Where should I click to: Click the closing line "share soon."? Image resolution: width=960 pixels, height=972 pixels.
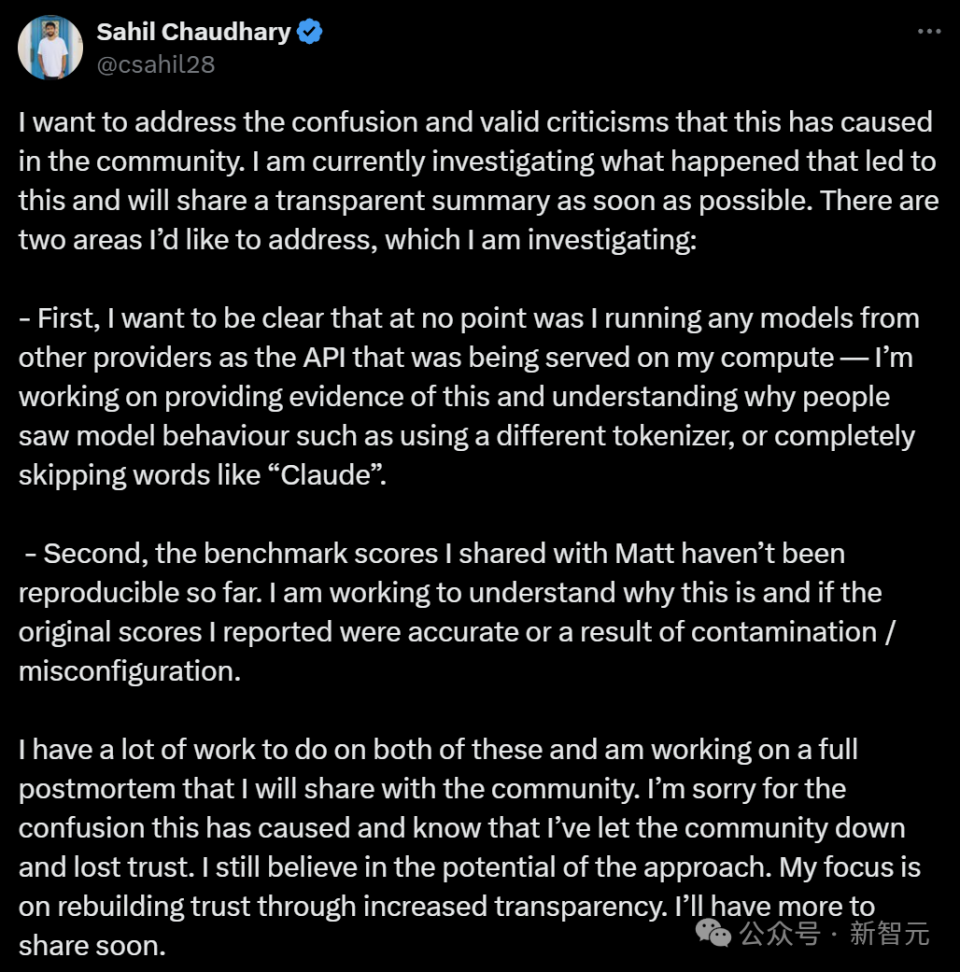91,946
